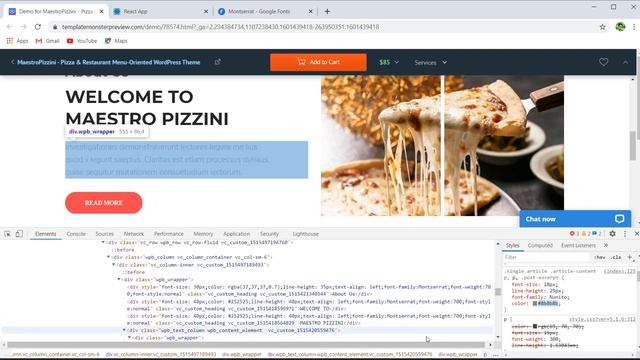The height and width of the screenshot is (360, 640).
Task: Add a new style rule with plus icon
Action: tap(629, 257)
